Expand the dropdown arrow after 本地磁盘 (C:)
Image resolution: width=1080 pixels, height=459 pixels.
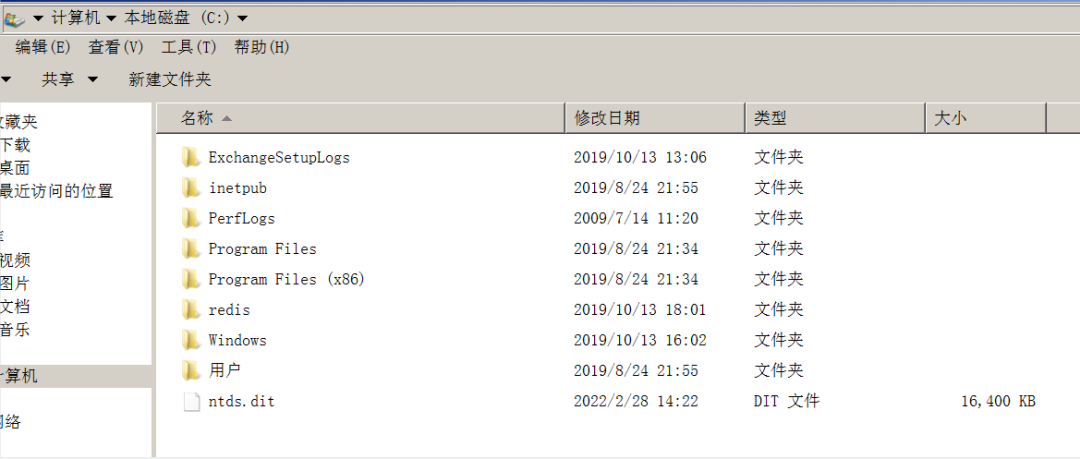pyautogui.click(x=242, y=19)
